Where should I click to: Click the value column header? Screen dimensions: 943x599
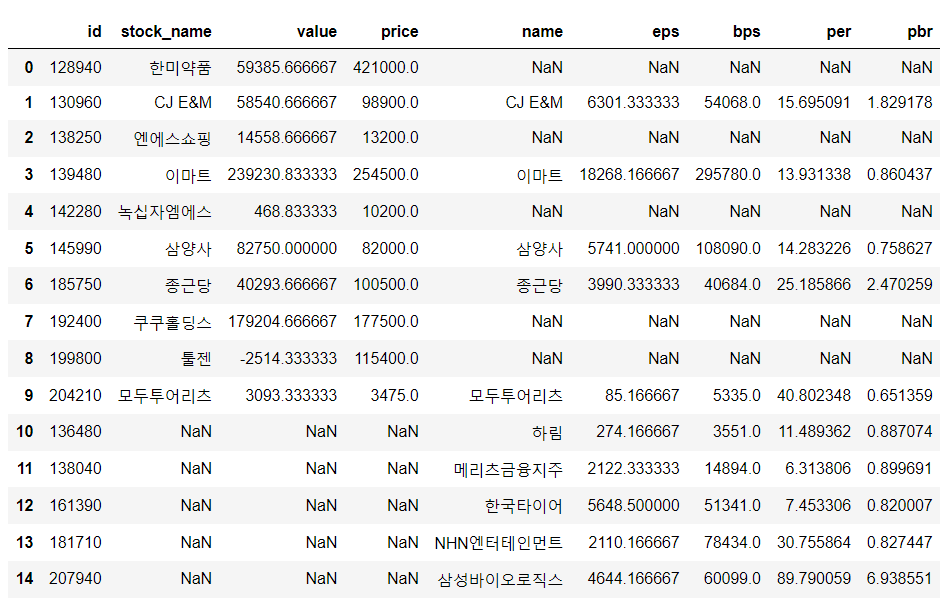[x=316, y=32]
